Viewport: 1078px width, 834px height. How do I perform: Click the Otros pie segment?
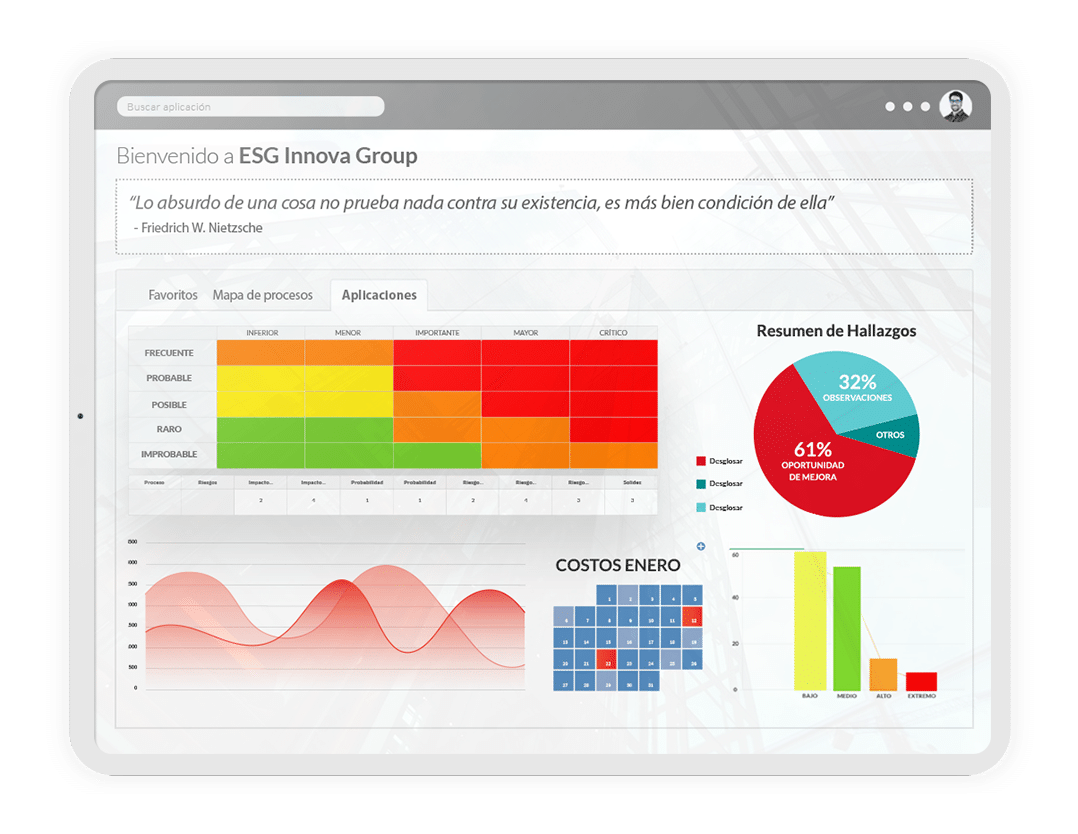(889, 434)
